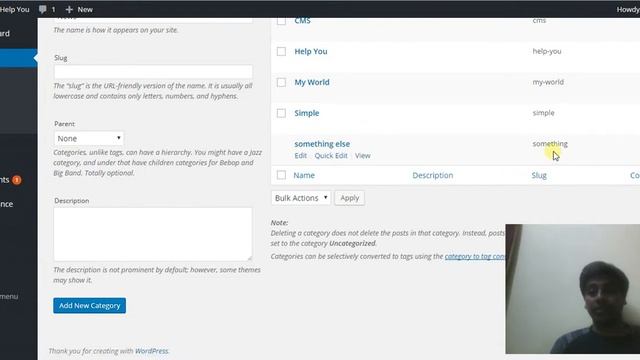Sort by the Name column footer

[x=304, y=176]
